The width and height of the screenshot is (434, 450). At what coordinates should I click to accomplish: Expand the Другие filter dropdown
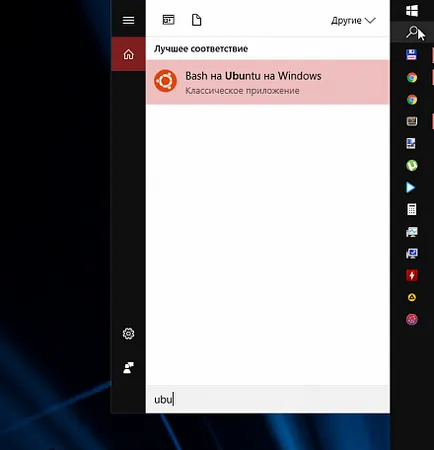click(x=353, y=21)
